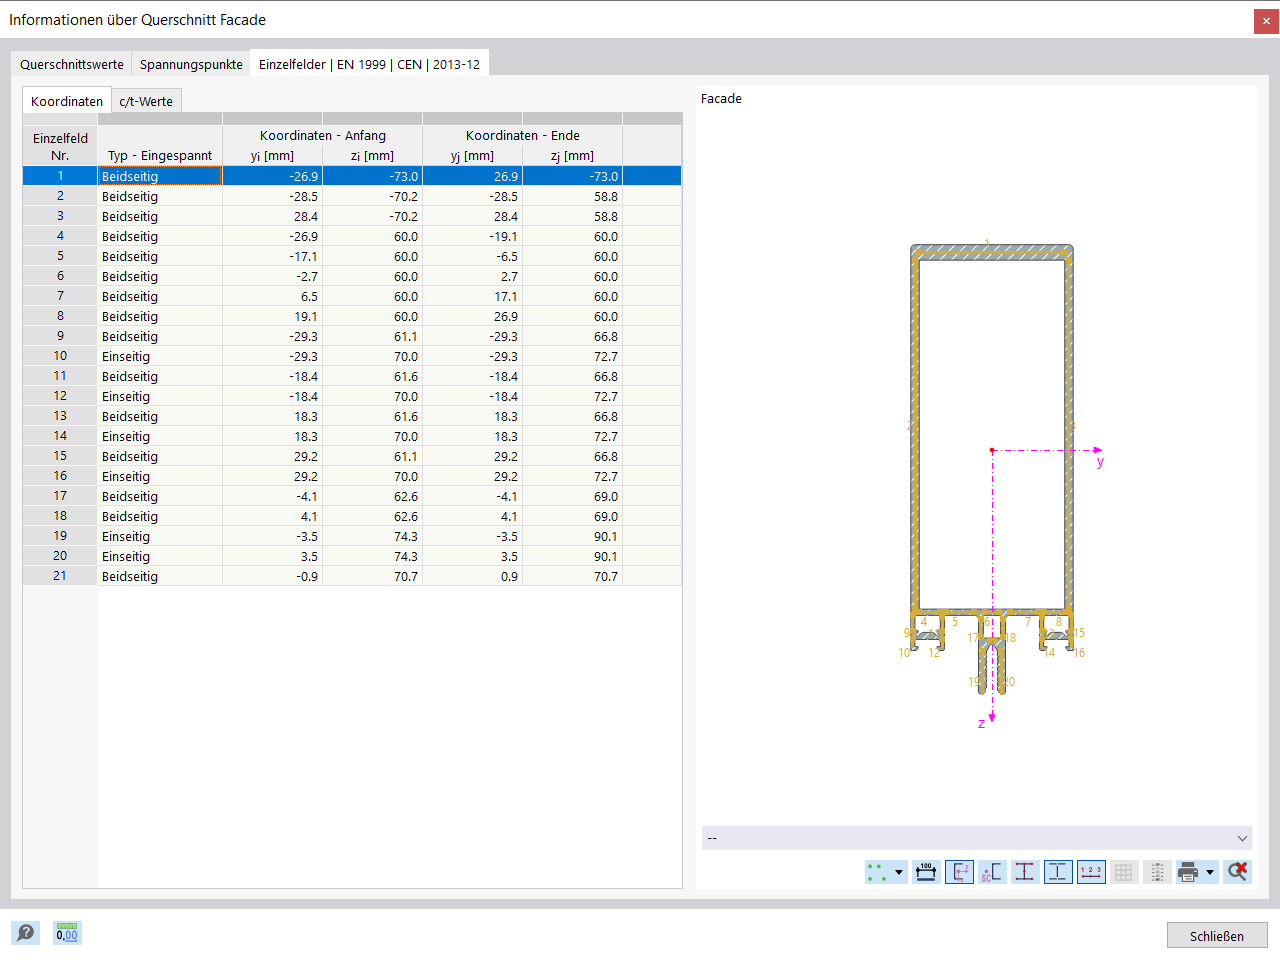The height and width of the screenshot is (960, 1280).
Task: Select row number 2 in the table
Action: 60,196
